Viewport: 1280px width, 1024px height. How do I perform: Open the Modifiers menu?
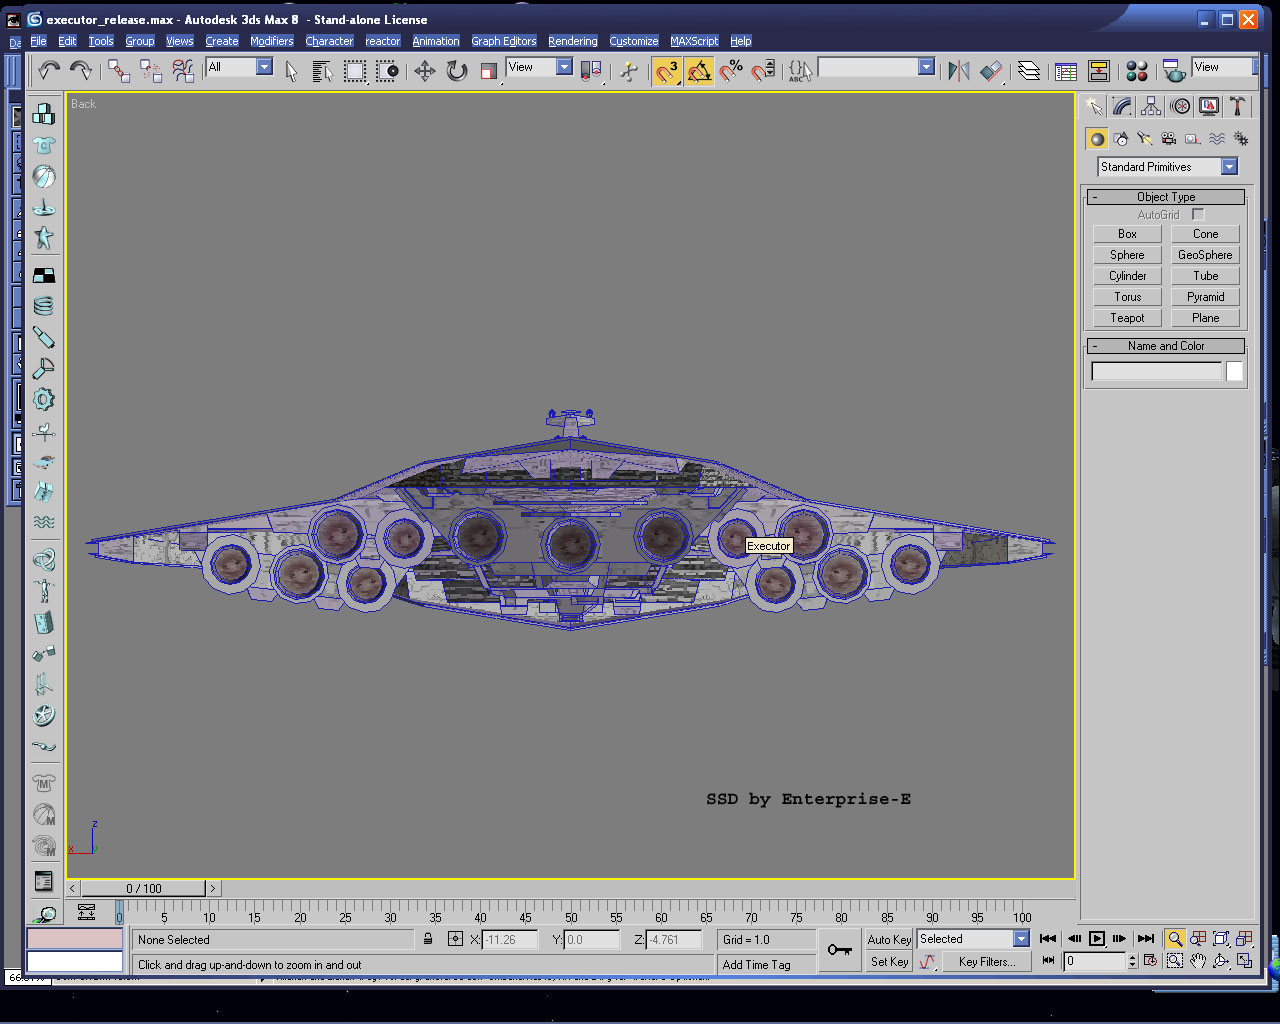coord(272,41)
